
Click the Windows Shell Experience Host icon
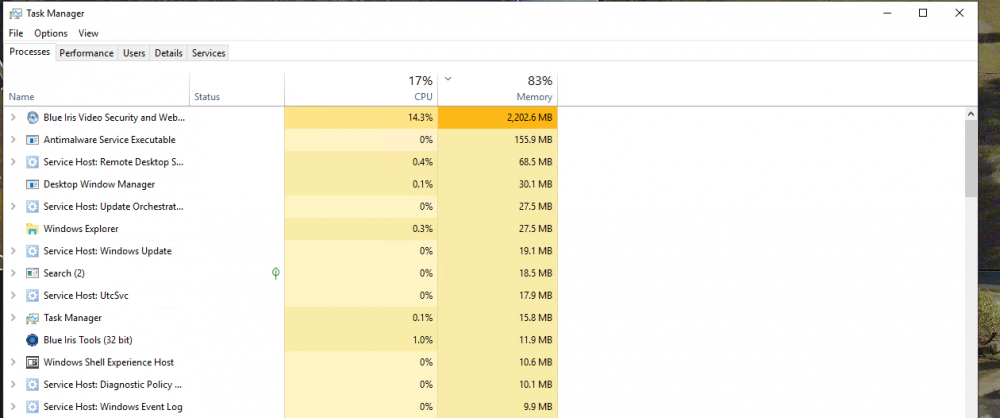tap(33, 362)
